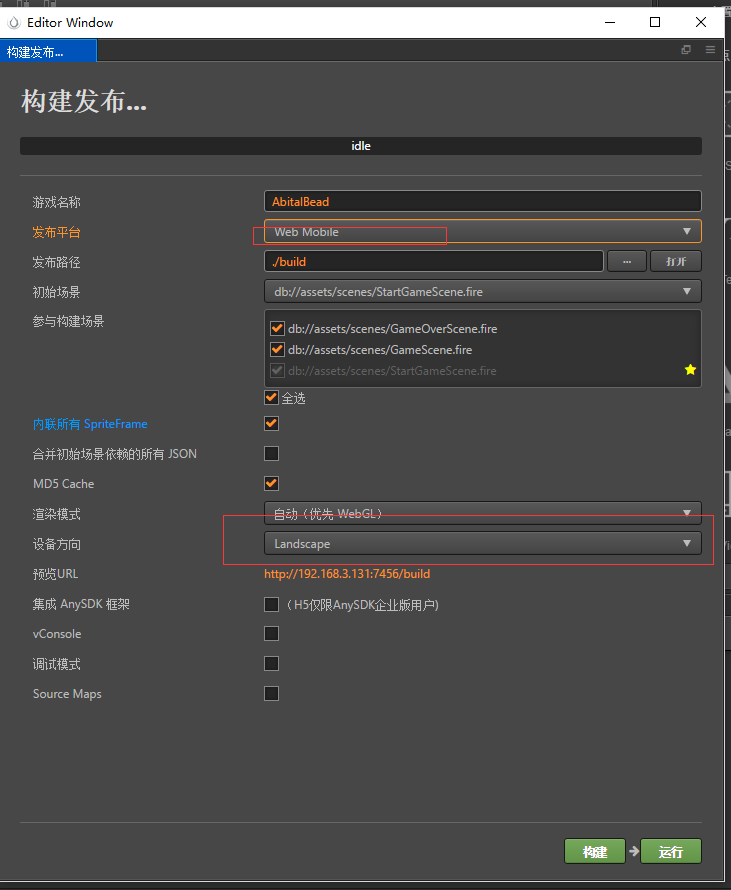Click the ... browse button for the build path
This screenshot has width=731, height=890.
(x=627, y=262)
